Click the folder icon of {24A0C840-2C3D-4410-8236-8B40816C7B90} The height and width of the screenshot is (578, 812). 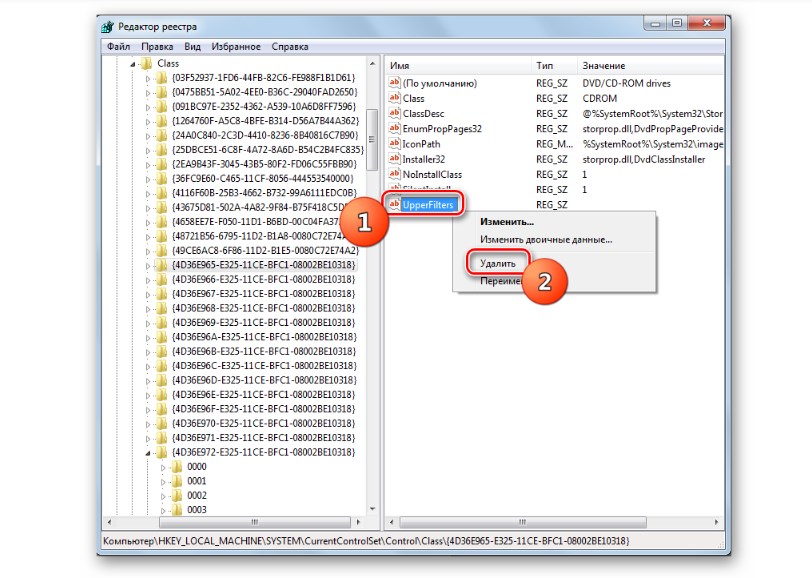tap(162, 135)
